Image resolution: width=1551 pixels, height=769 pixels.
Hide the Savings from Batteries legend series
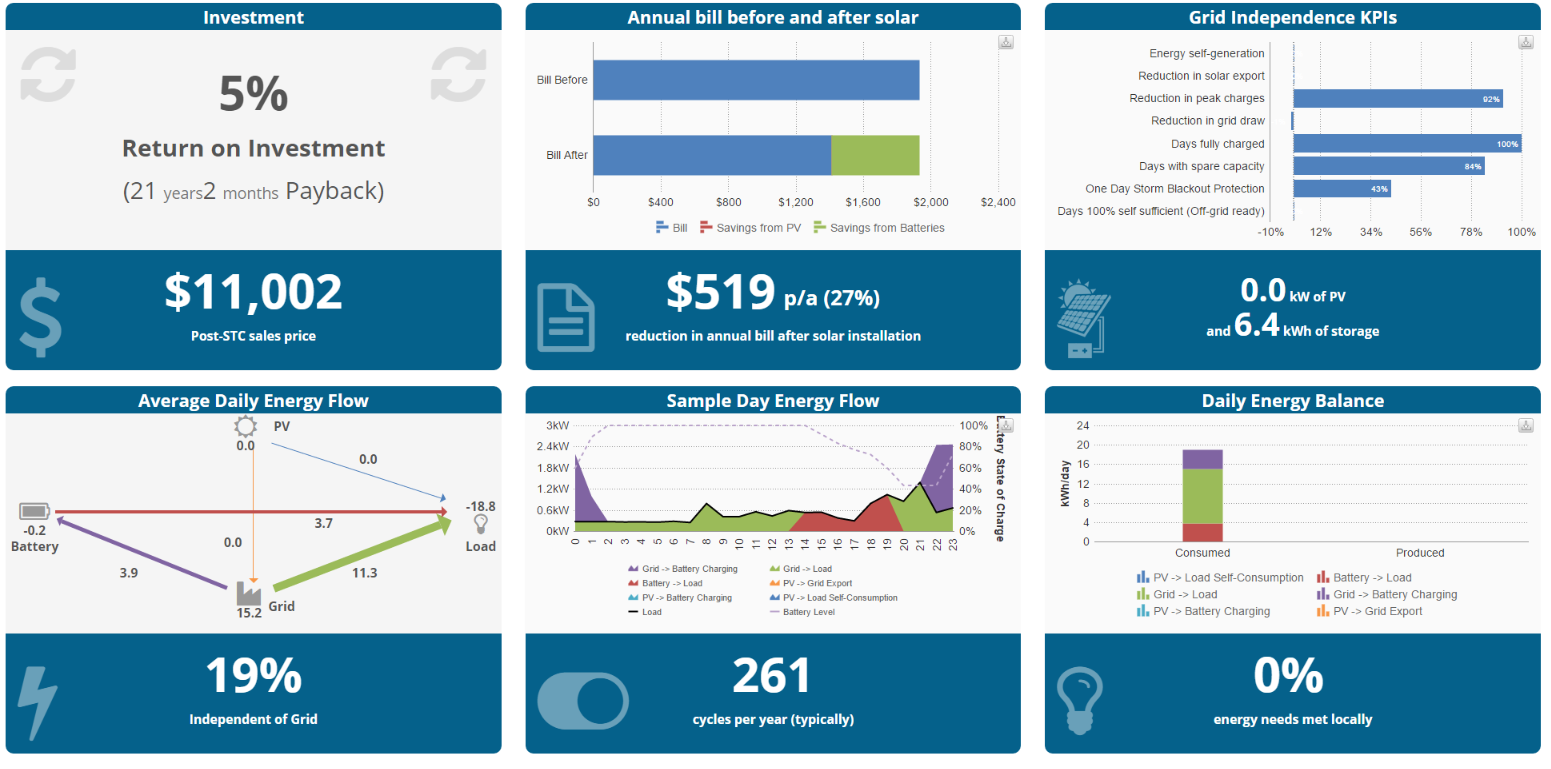click(878, 228)
